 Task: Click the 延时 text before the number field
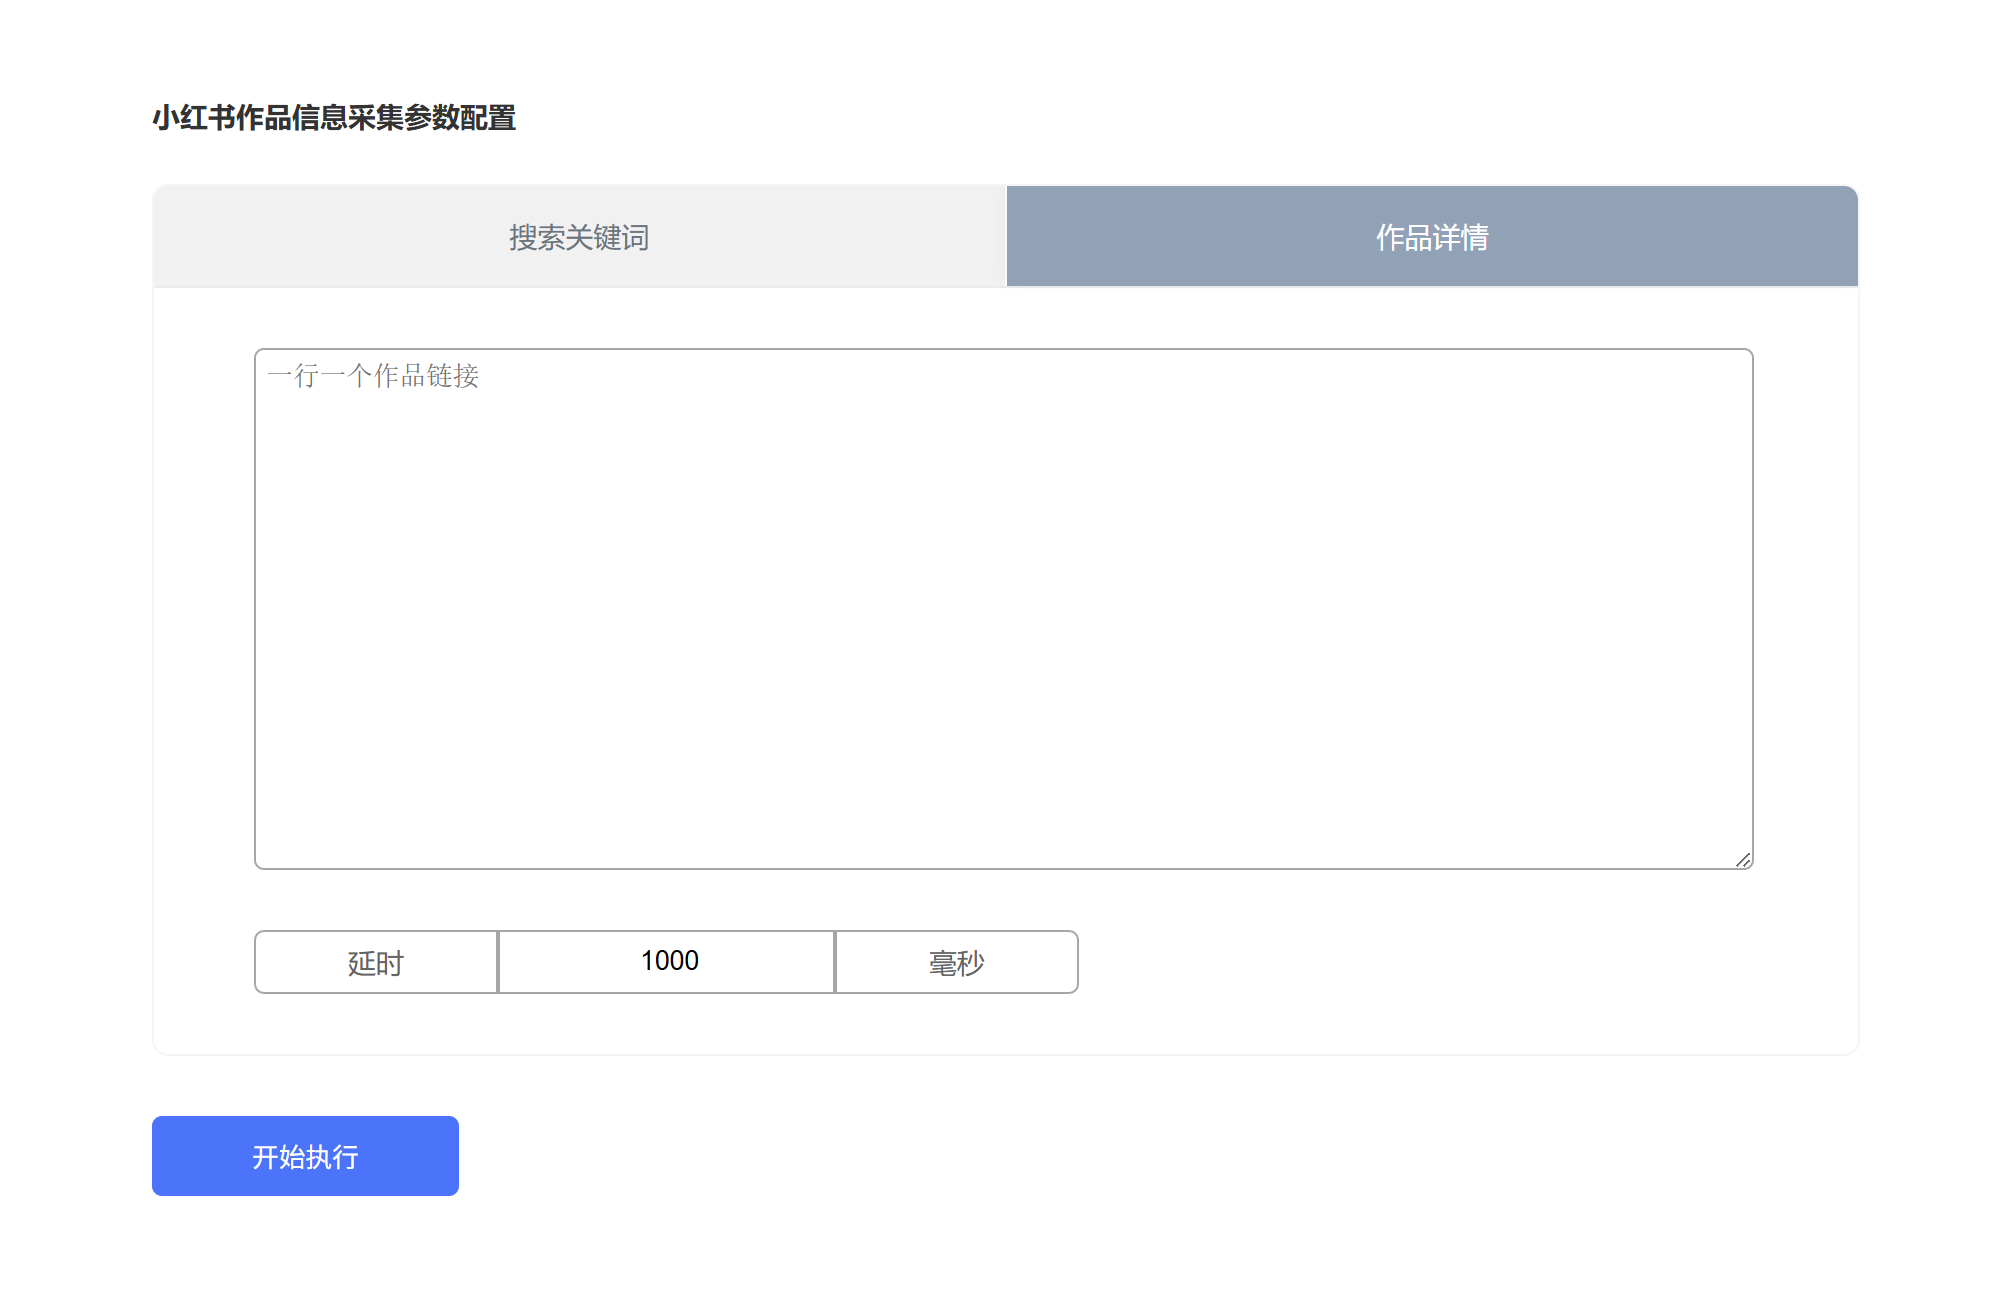(376, 963)
